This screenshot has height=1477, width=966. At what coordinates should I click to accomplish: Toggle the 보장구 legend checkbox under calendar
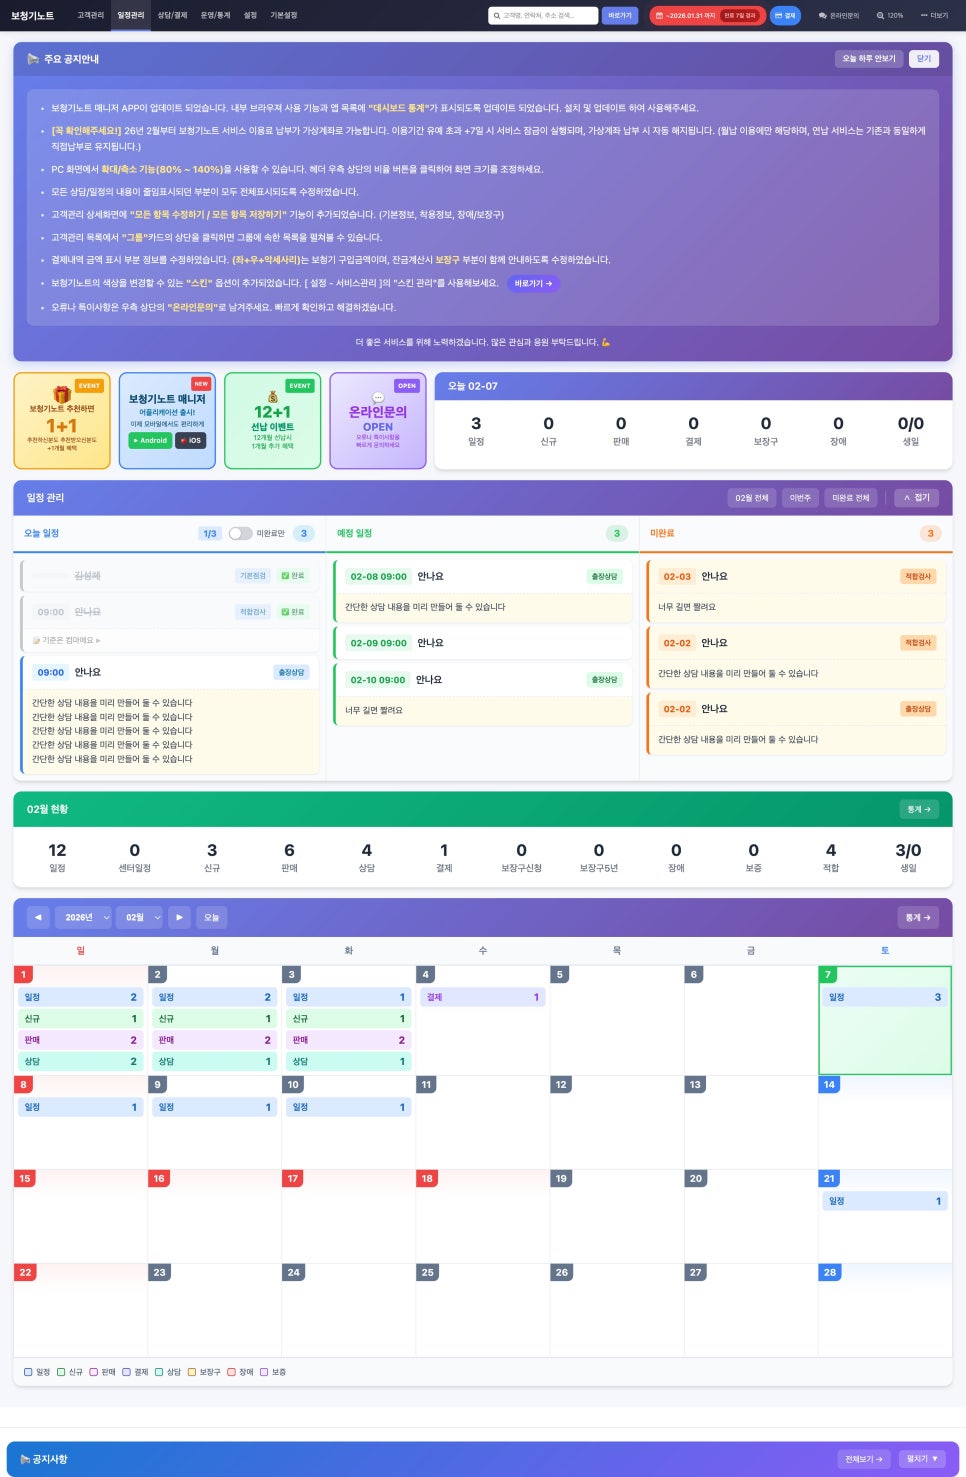pos(192,1372)
